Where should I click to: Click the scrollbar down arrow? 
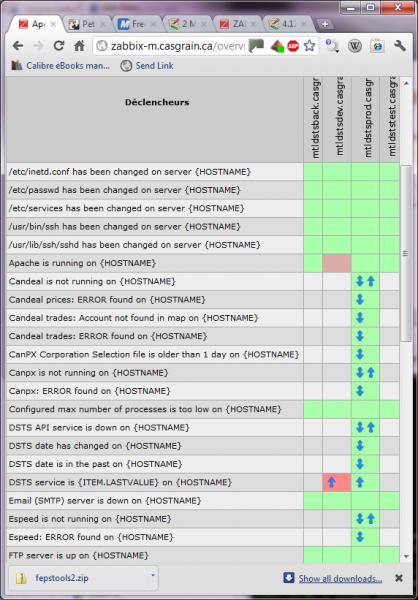(x=406, y=556)
